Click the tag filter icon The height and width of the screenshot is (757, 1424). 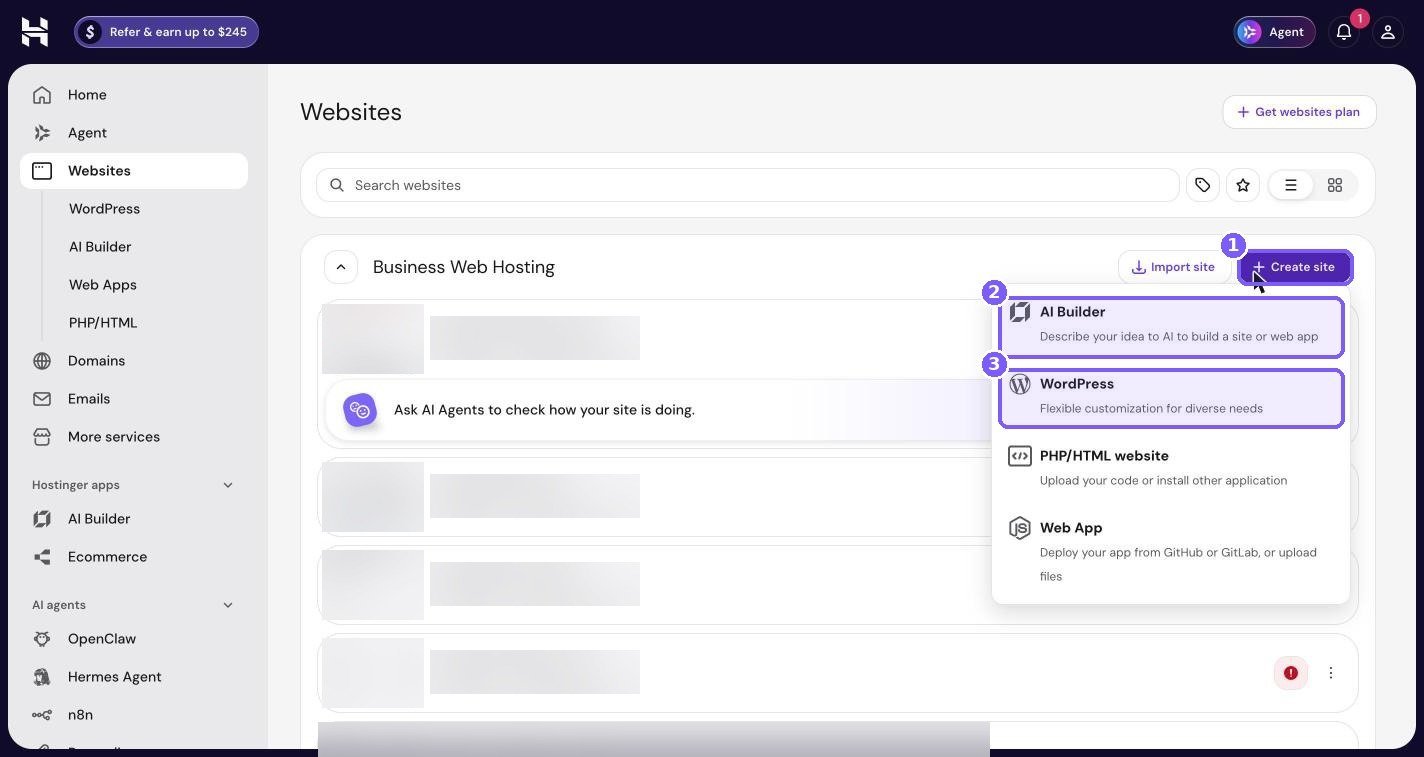coord(1203,185)
